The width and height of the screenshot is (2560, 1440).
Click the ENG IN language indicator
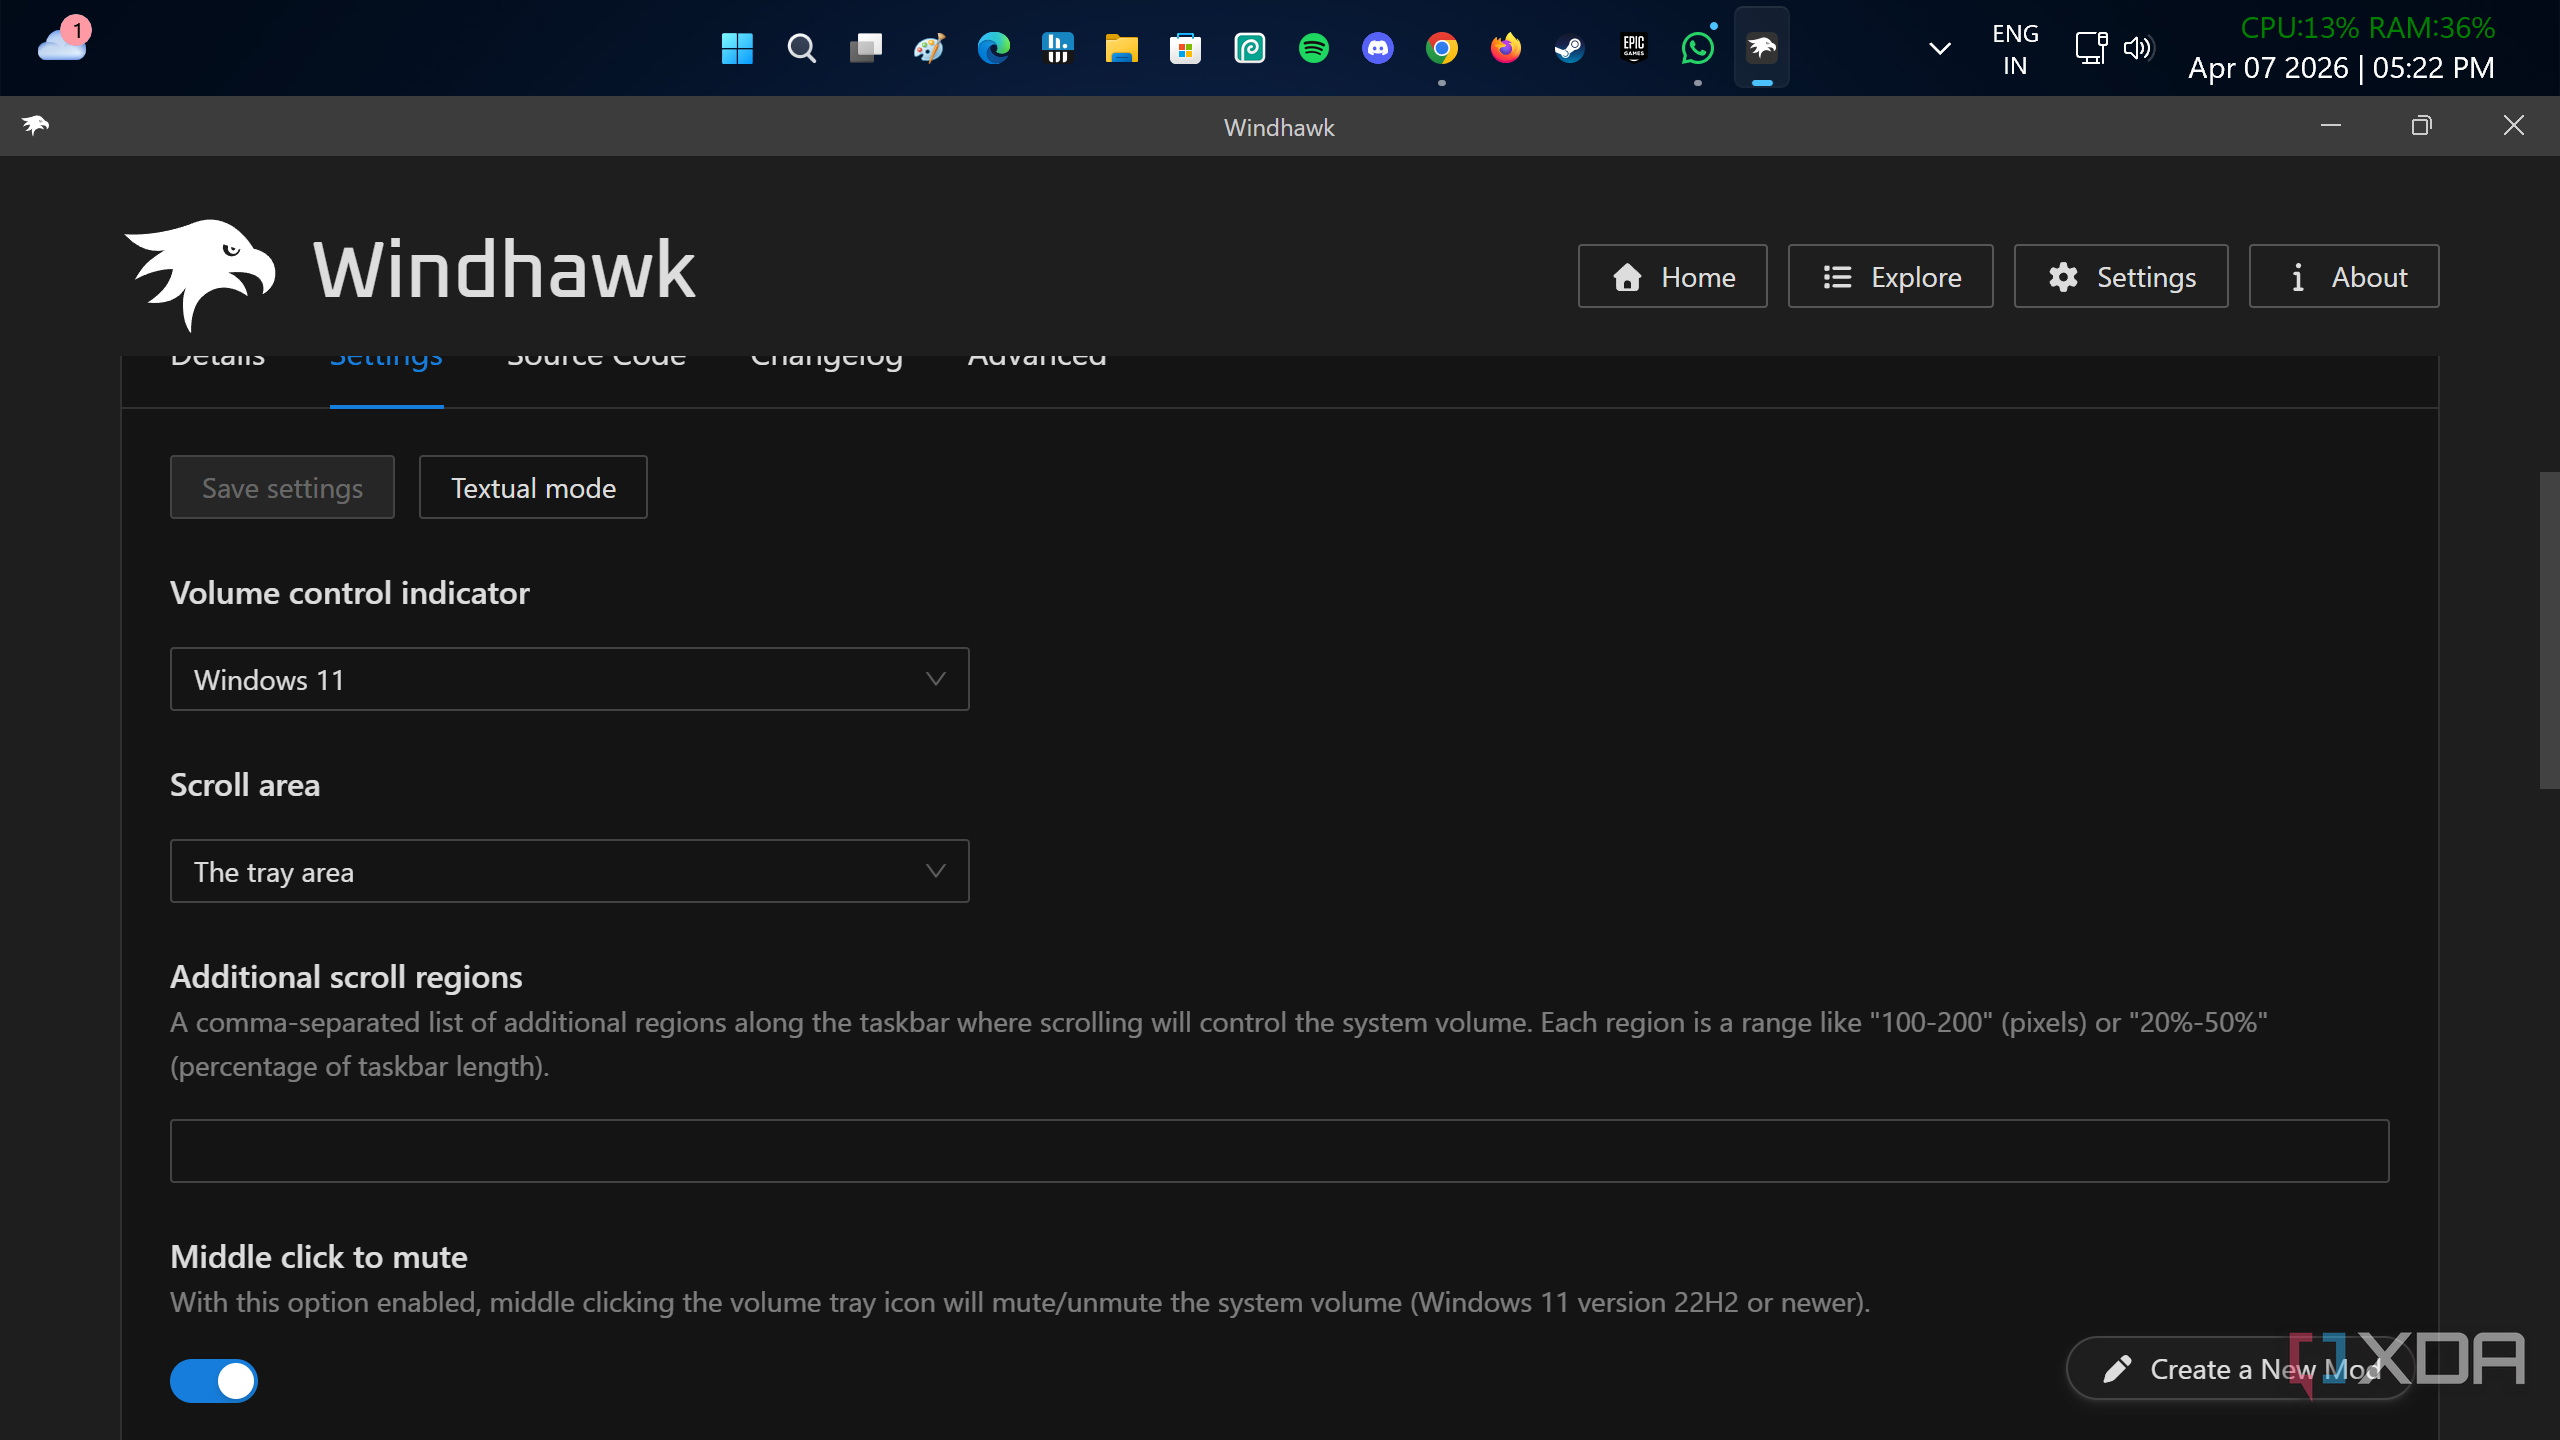pyautogui.click(x=2015, y=49)
